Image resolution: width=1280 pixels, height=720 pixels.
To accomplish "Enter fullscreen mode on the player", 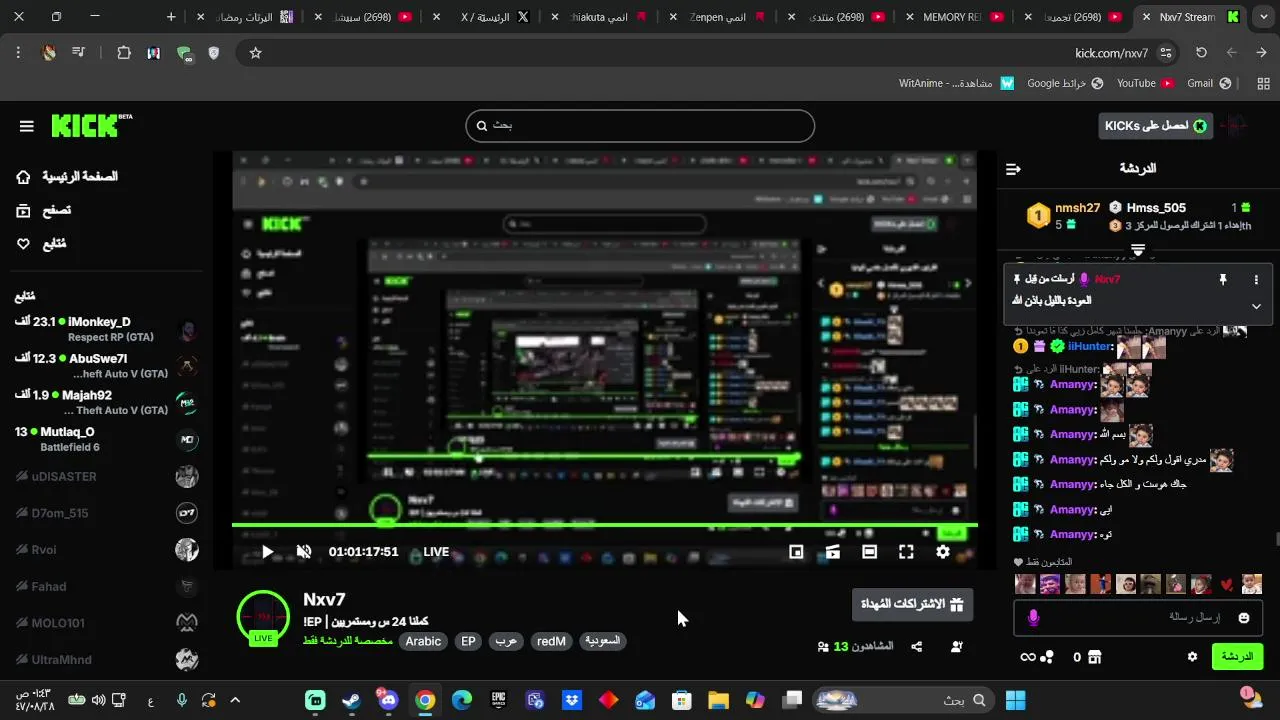I will tap(906, 552).
